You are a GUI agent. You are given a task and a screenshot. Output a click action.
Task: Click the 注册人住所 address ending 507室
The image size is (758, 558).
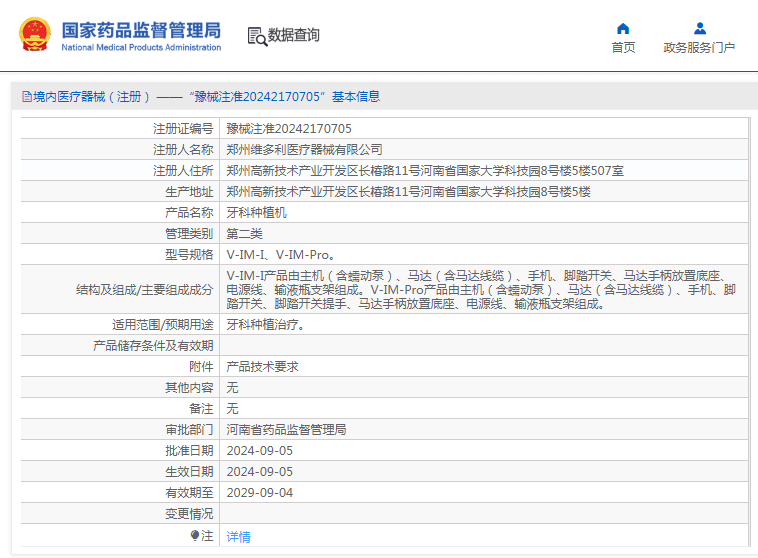[x=425, y=171]
